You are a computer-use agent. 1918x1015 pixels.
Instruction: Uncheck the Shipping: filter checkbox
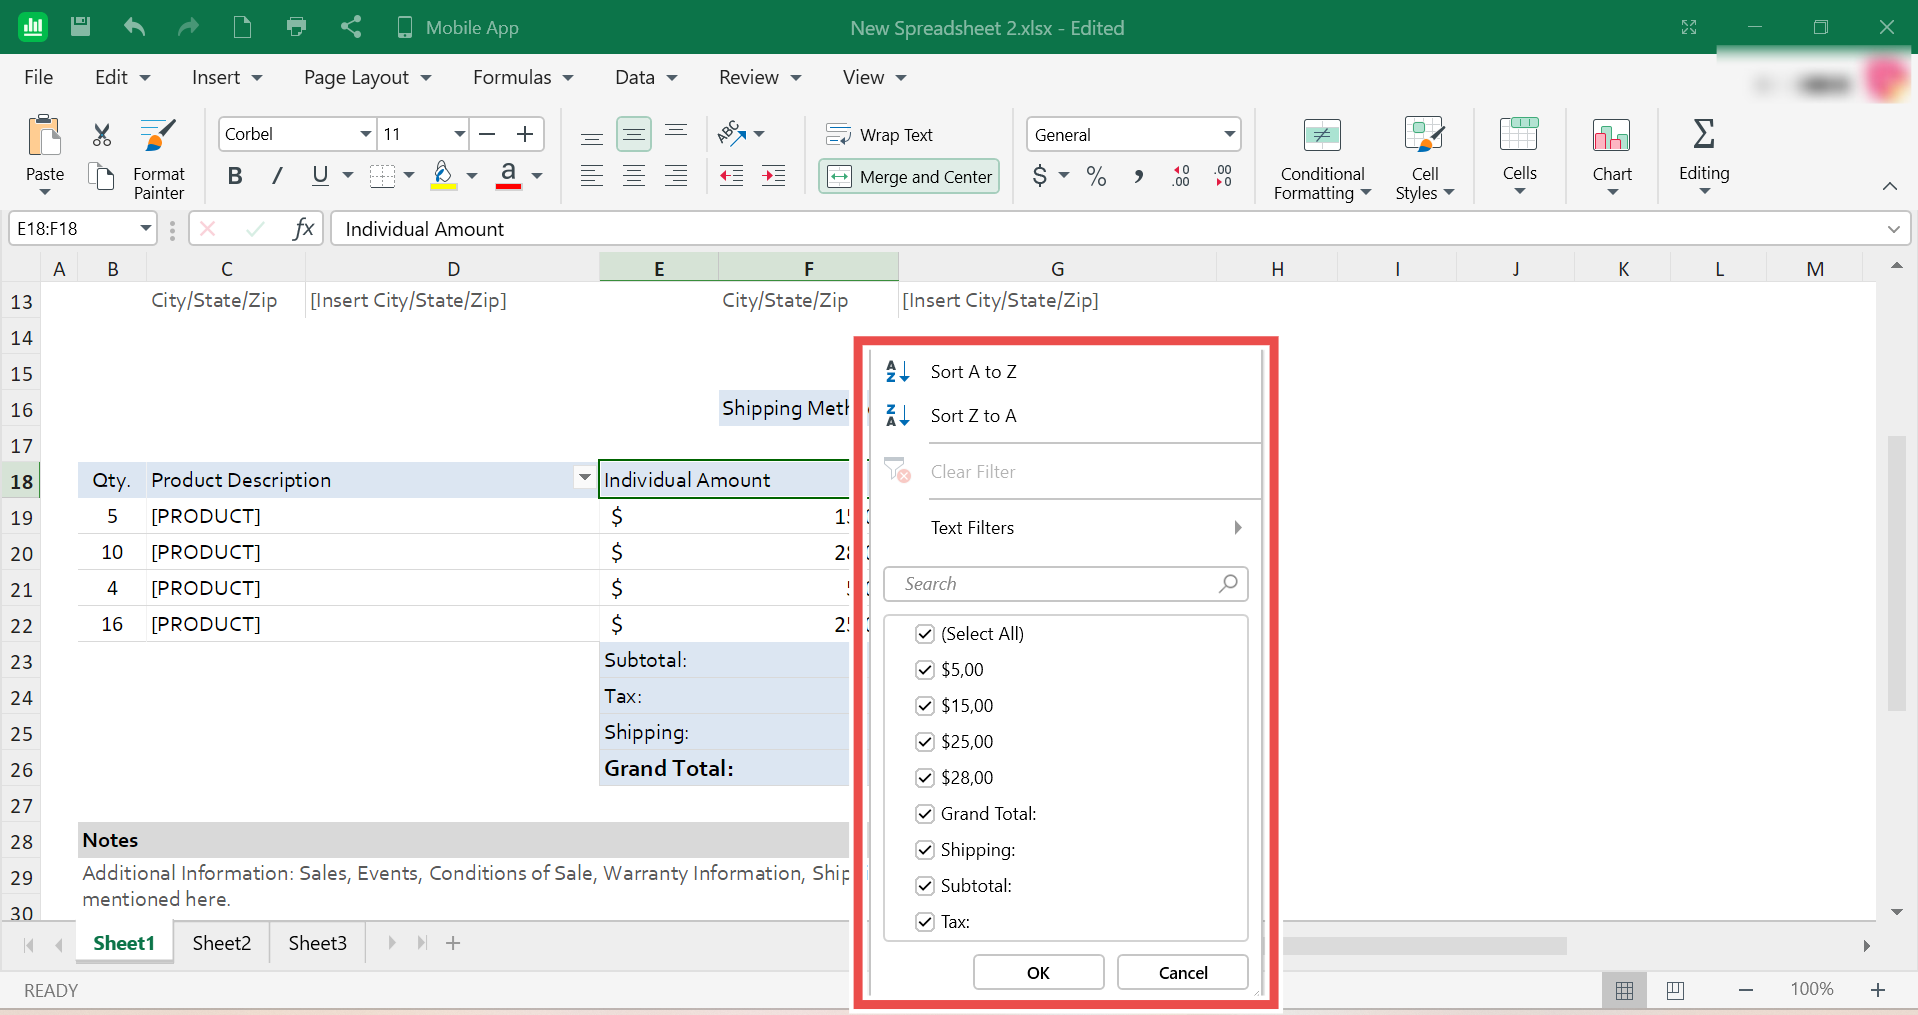[x=925, y=850]
